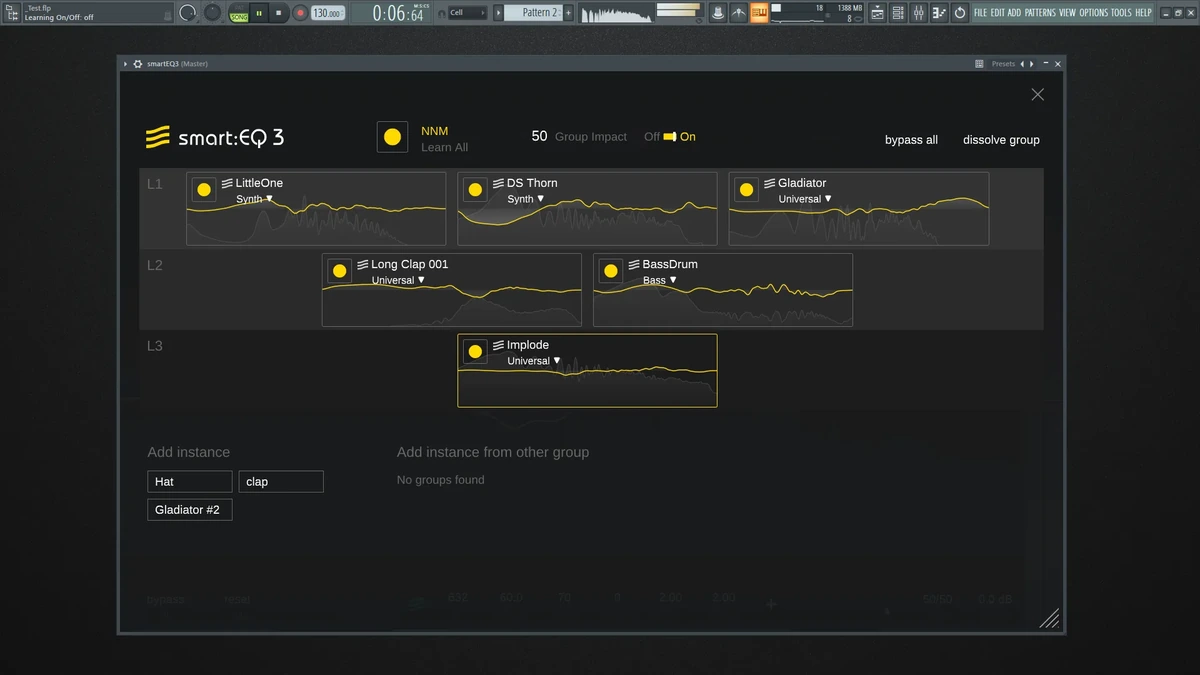This screenshot has width=1200, height=675.
Task: Click the DS Thorn drag handle icon
Action: point(498,183)
